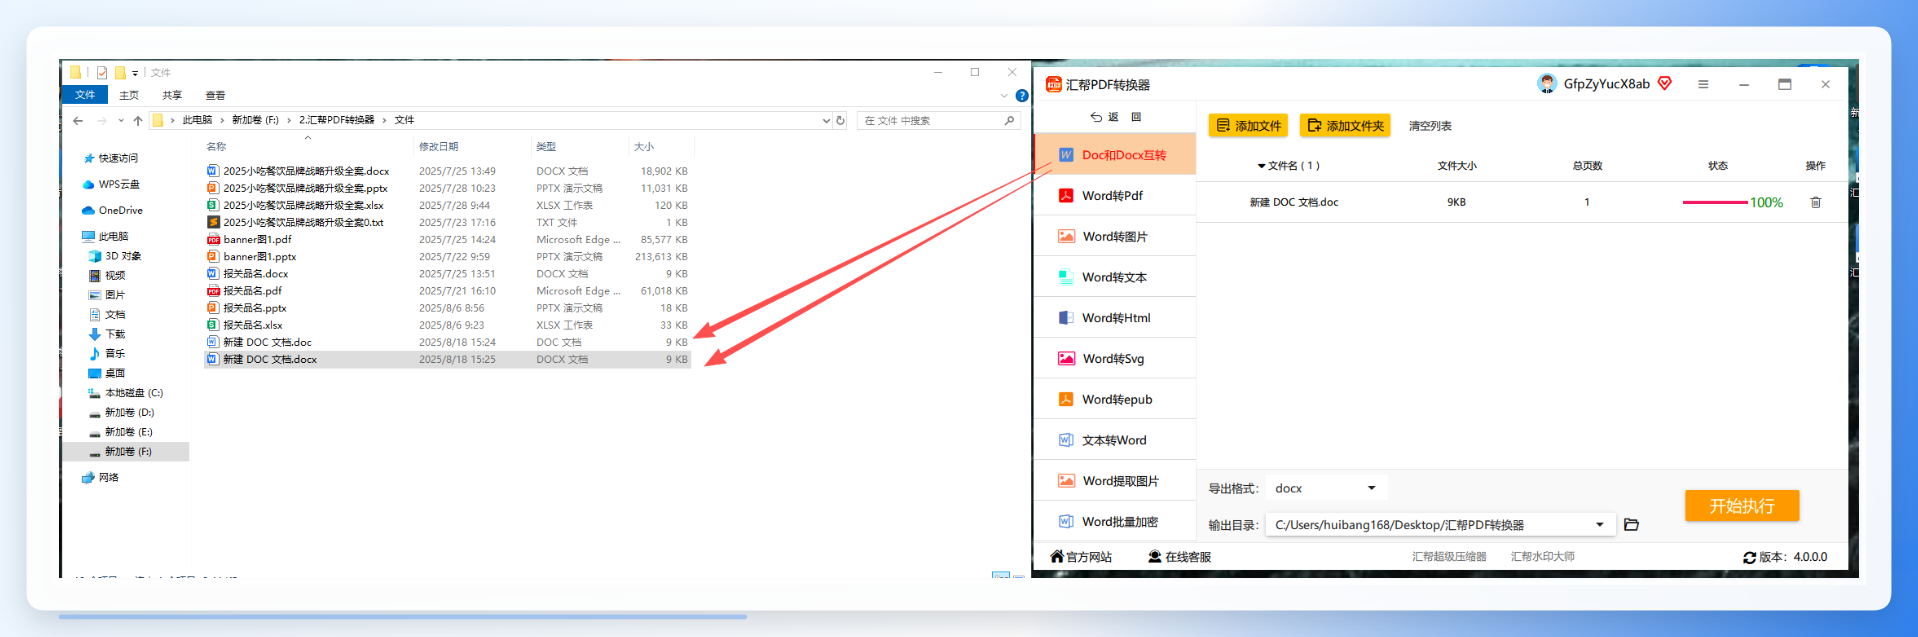Open Explorer help question mark icon
Image resolution: width=1918 pixels, height=637 pixels.
click(x=1021, y=96)
